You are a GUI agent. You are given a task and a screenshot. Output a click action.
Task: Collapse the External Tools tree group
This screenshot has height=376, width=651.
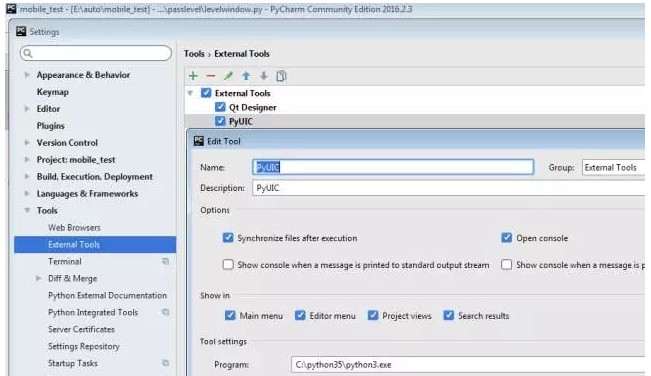click(191, 93)
